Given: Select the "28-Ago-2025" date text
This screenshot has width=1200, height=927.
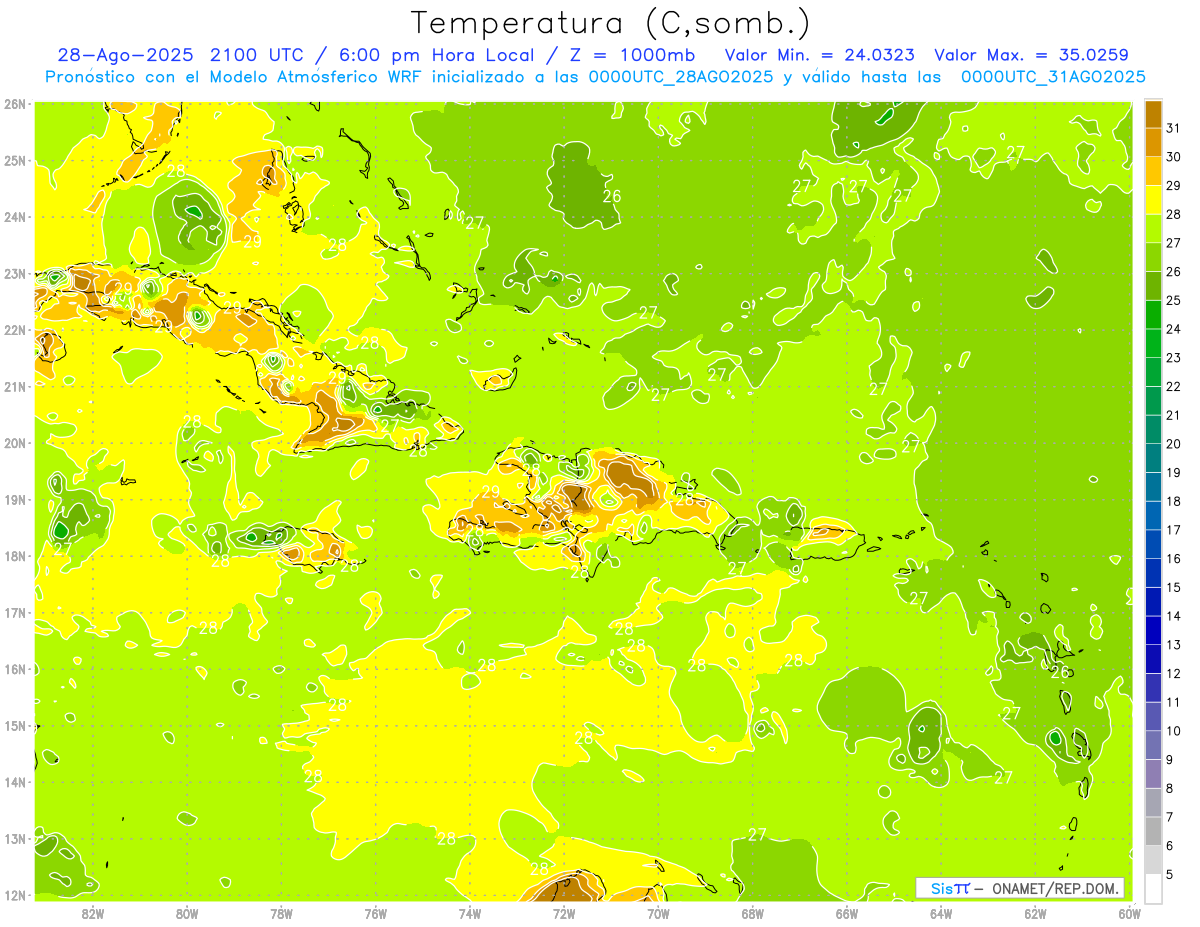Looking at the screenshot, I should pyautogui.click(x=126, y=56).
